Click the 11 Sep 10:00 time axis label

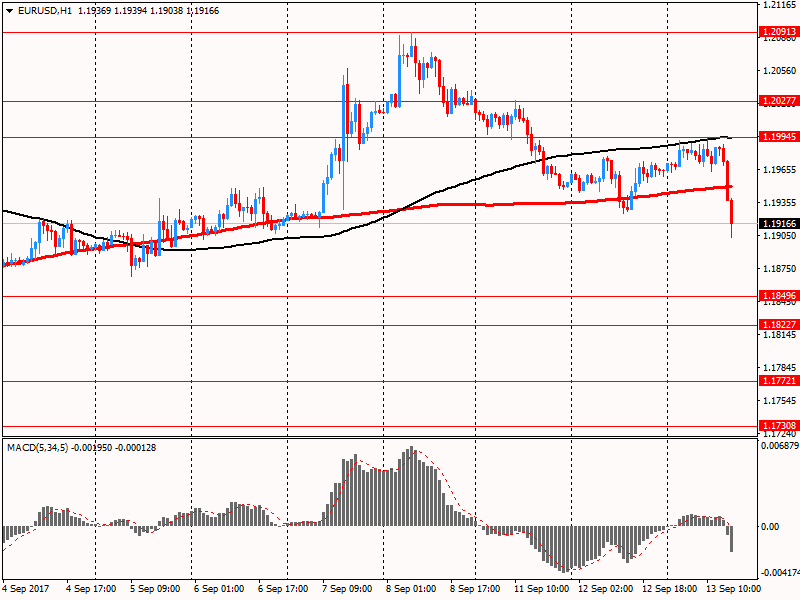(541, 589)
